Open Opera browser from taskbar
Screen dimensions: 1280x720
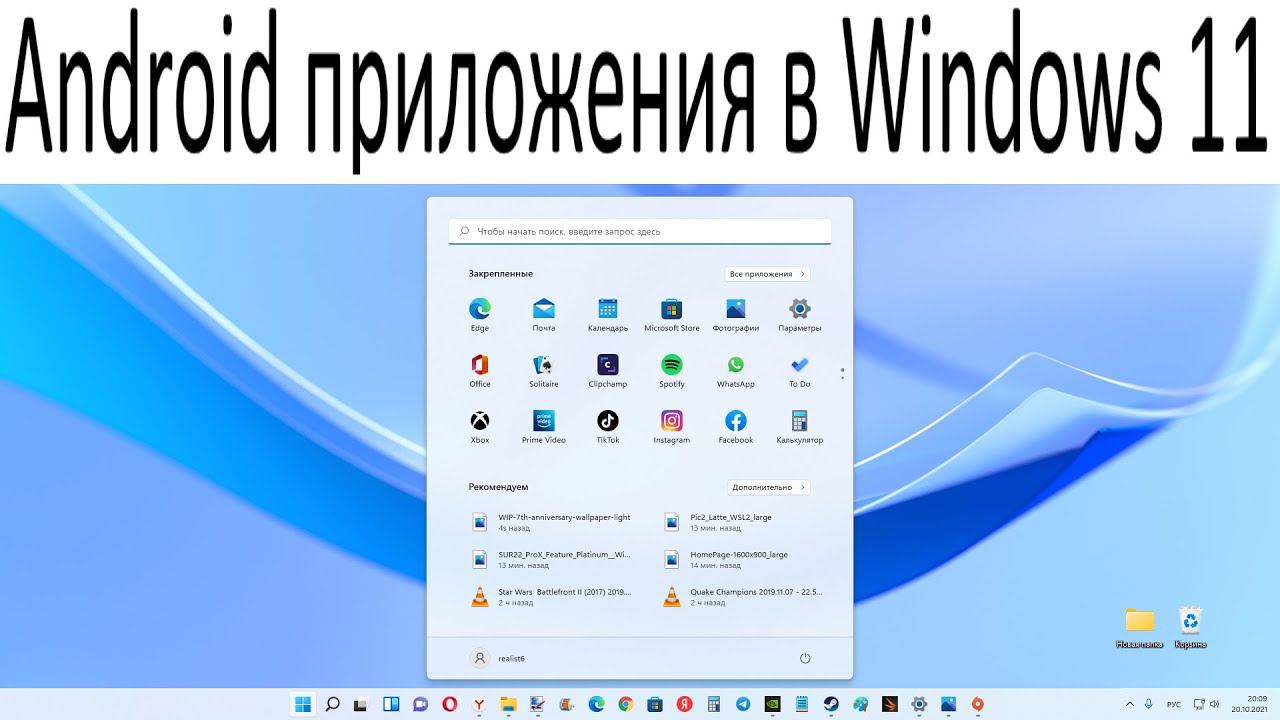click(x=450, y=704)
